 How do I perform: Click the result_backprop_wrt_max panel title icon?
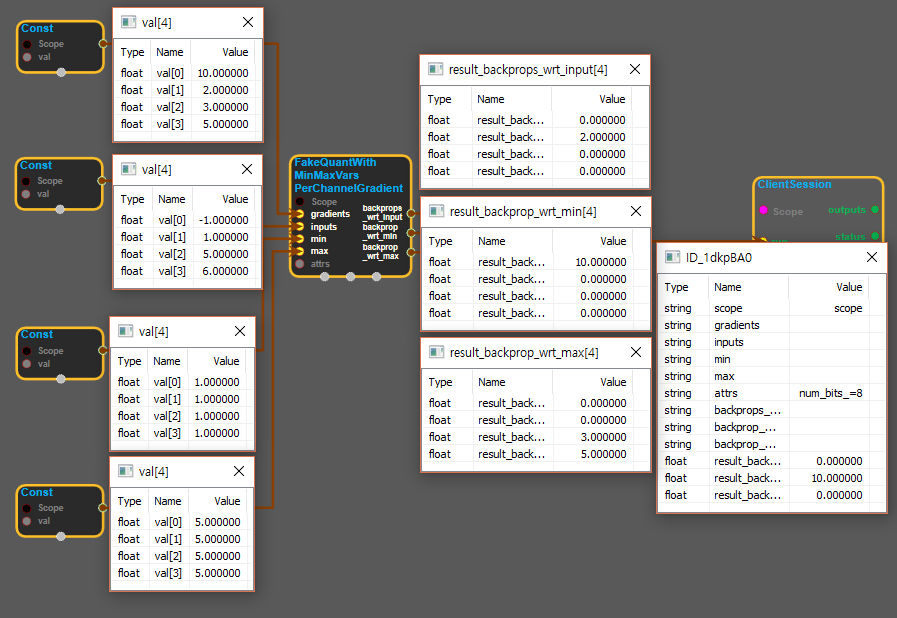click(435, 353)
